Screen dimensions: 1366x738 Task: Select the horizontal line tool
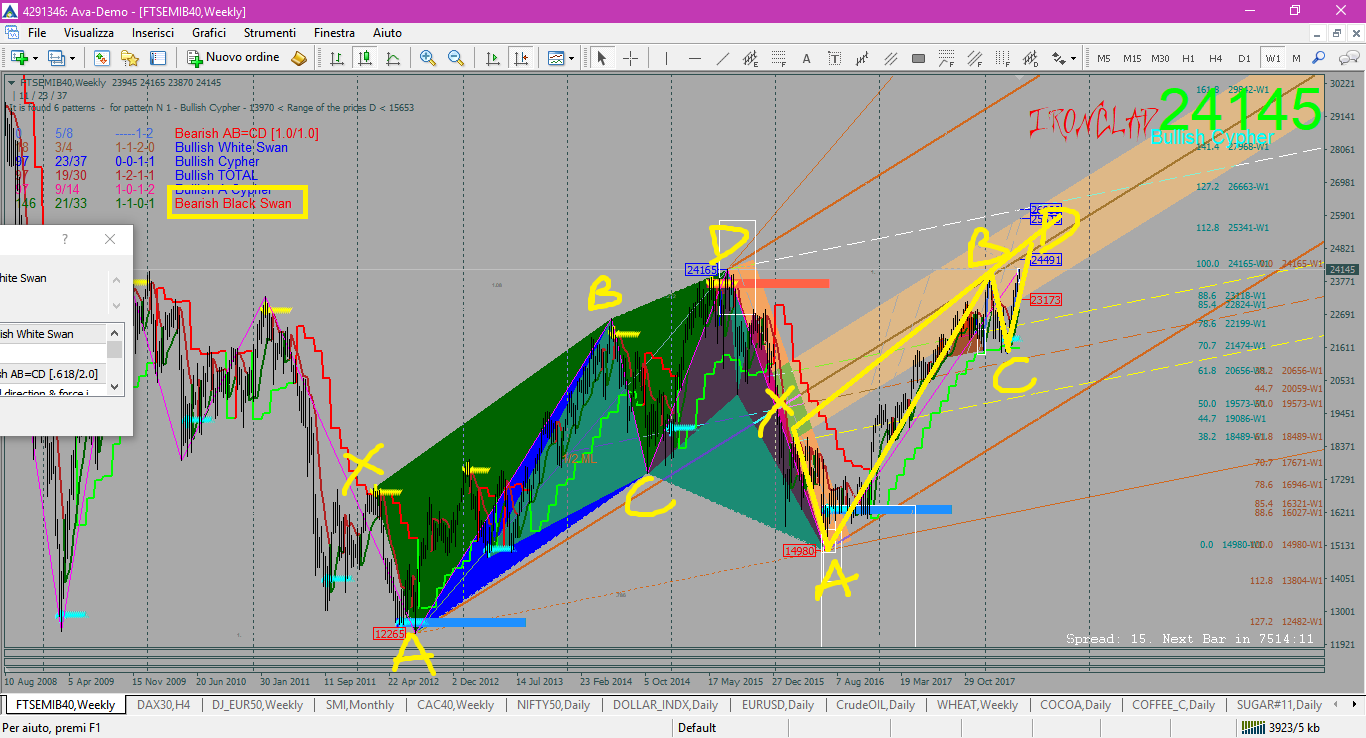coord(695,58)
